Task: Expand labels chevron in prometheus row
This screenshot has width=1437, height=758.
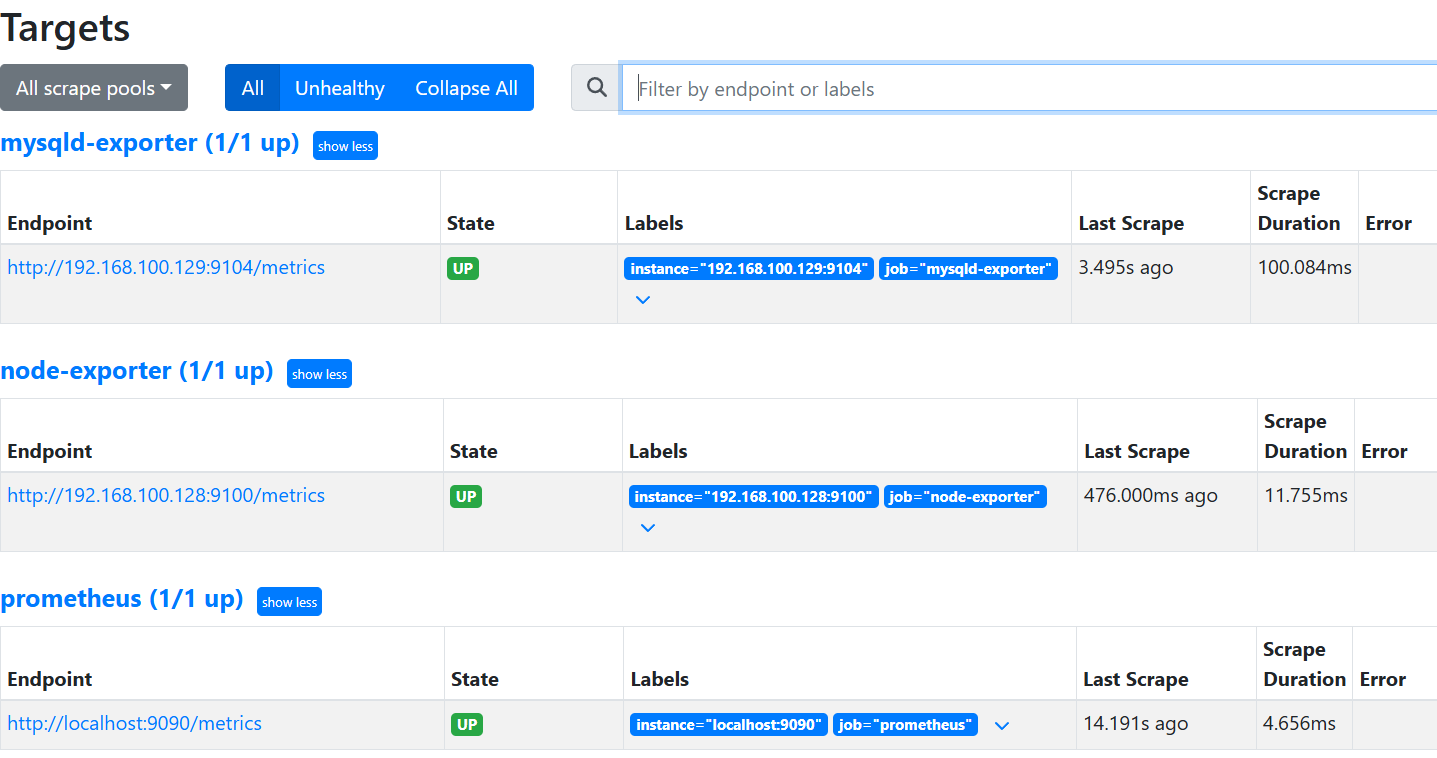Action: click(1002, 726)
